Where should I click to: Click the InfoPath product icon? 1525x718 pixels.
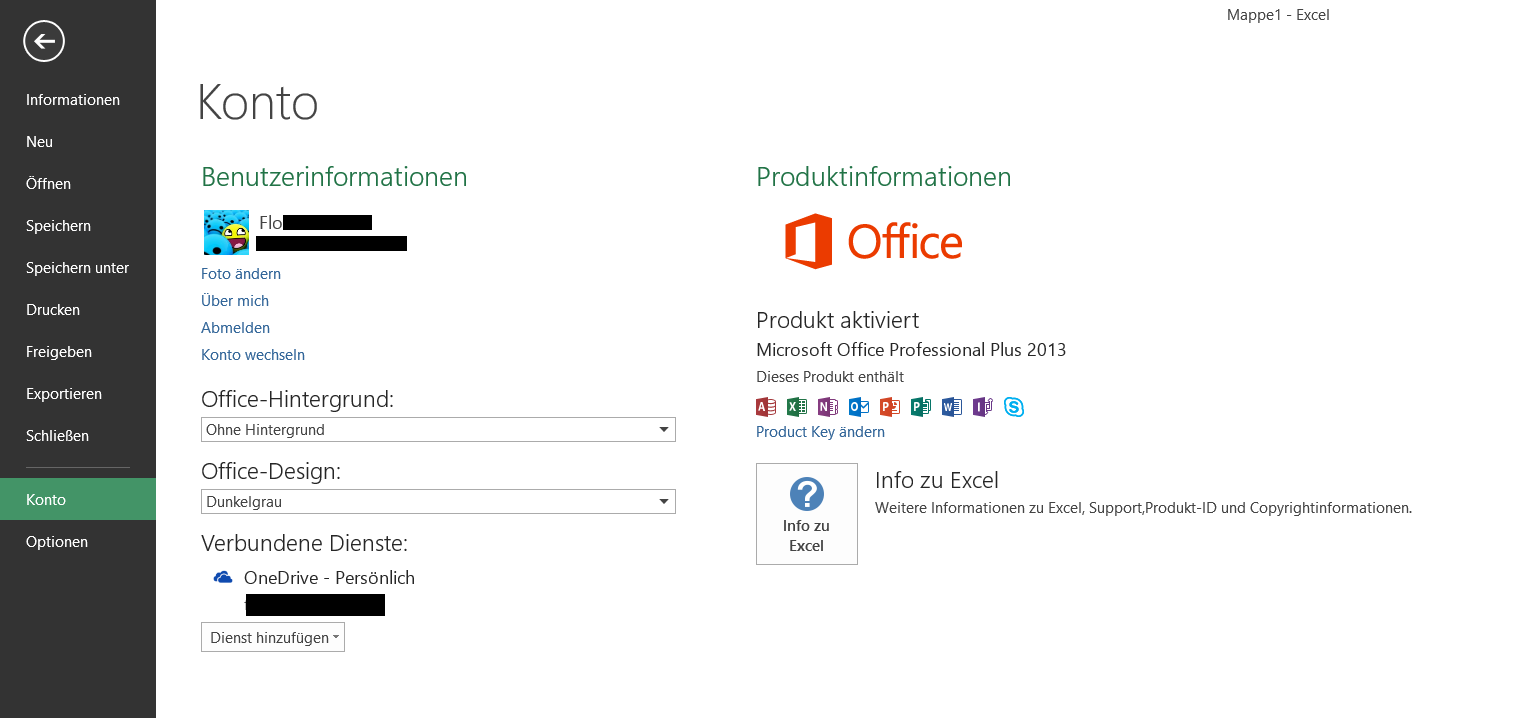coord(983,407)
